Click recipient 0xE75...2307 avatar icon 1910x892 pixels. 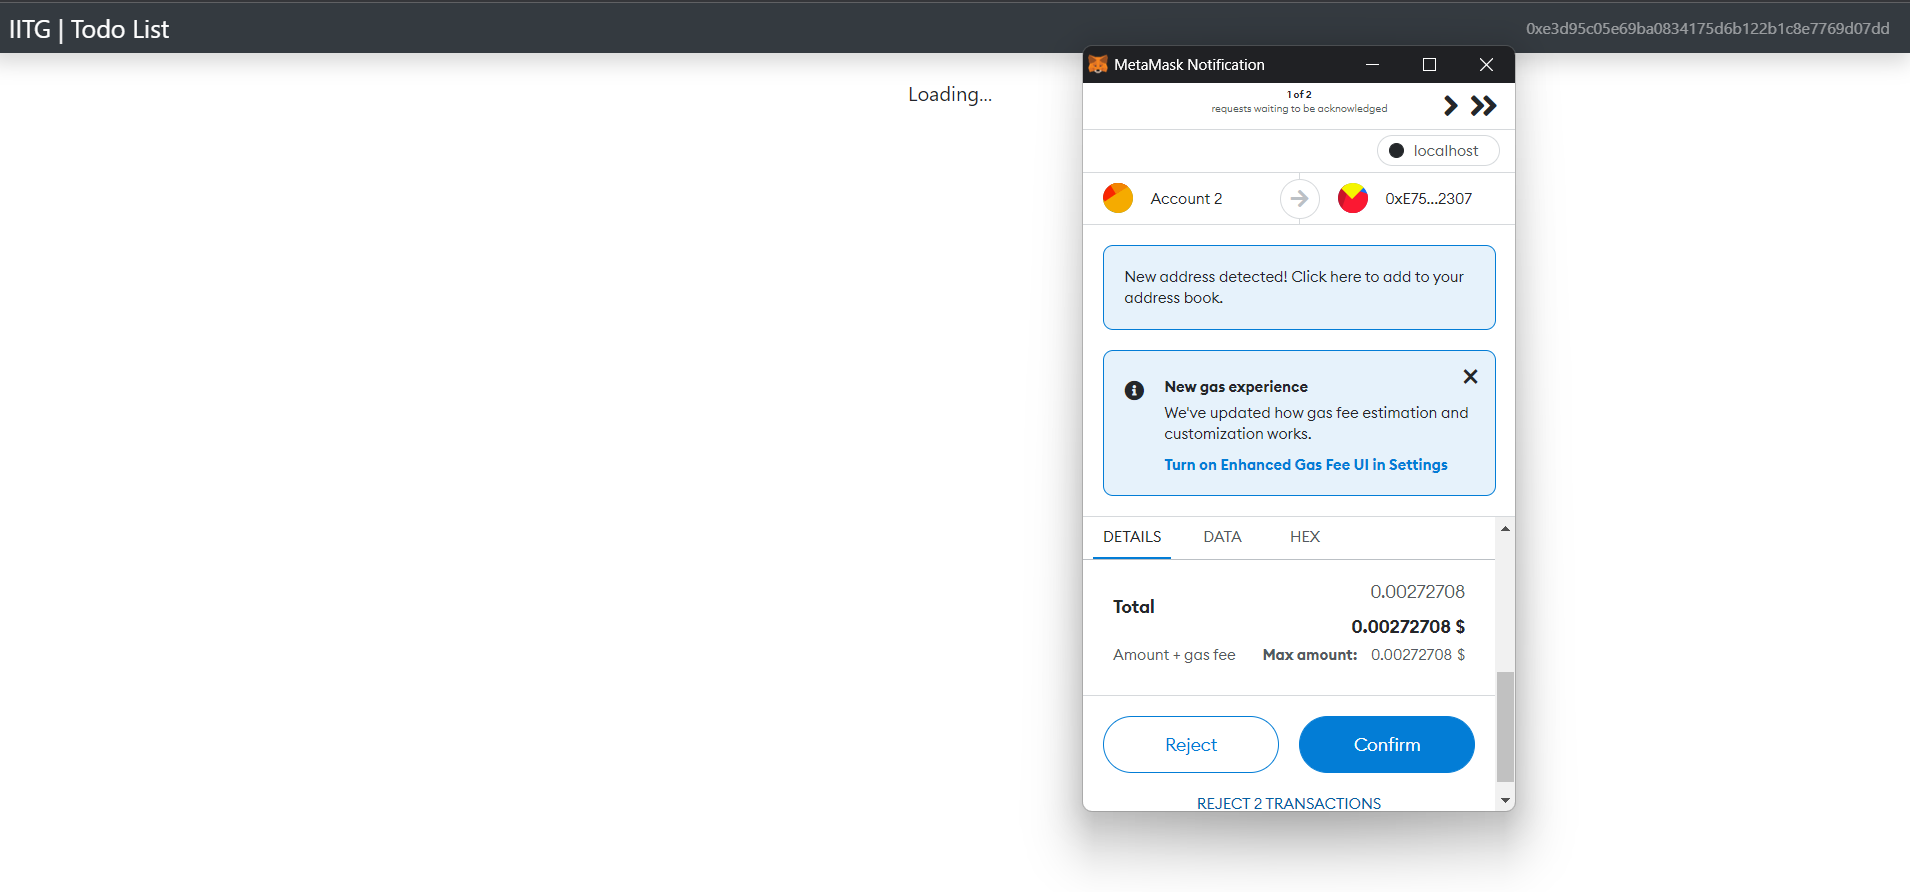coord(1353,198)
